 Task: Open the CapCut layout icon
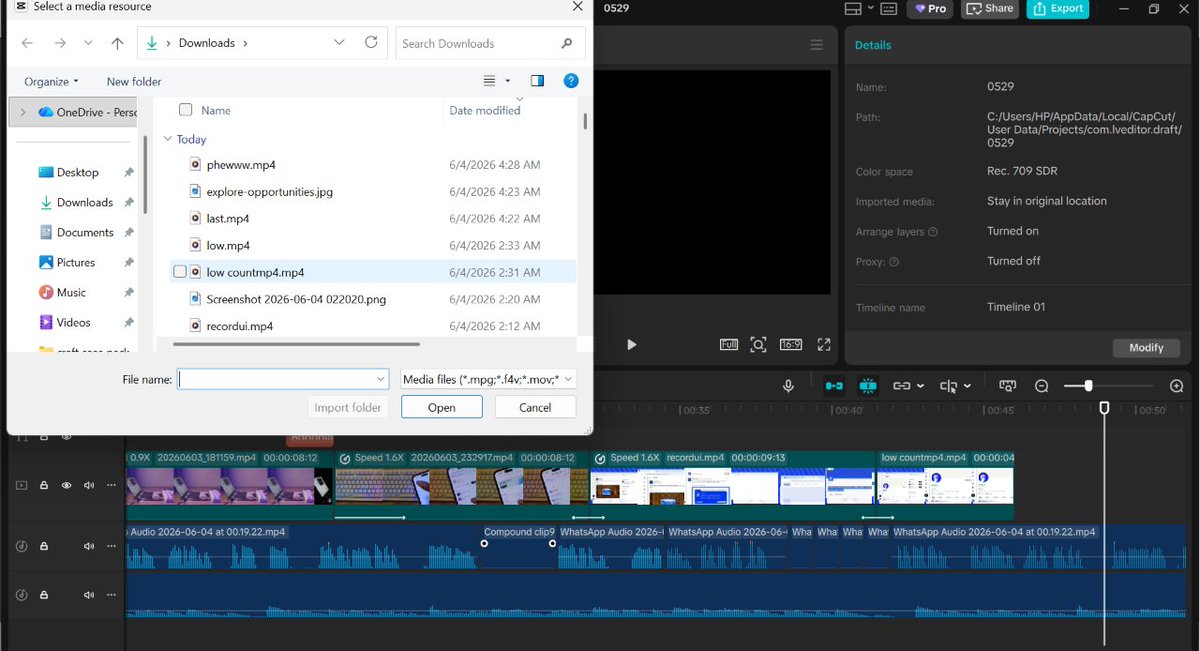[x=853, y=8]
